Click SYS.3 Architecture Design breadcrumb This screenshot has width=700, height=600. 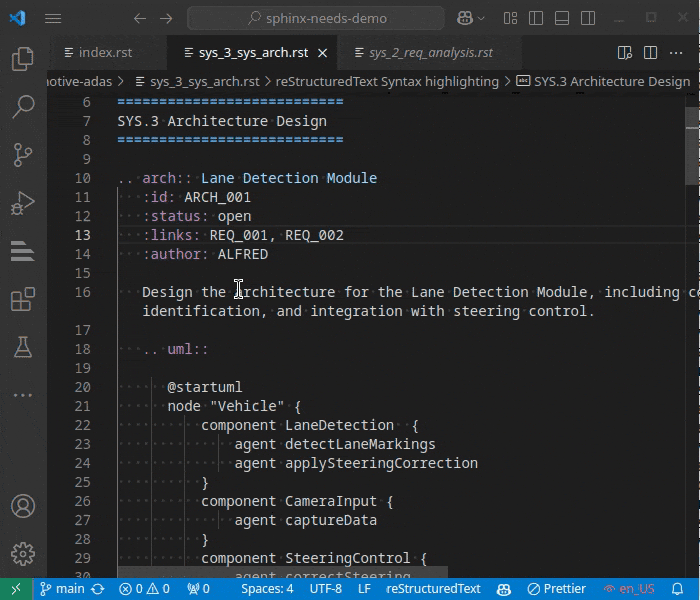pos(604,82)
